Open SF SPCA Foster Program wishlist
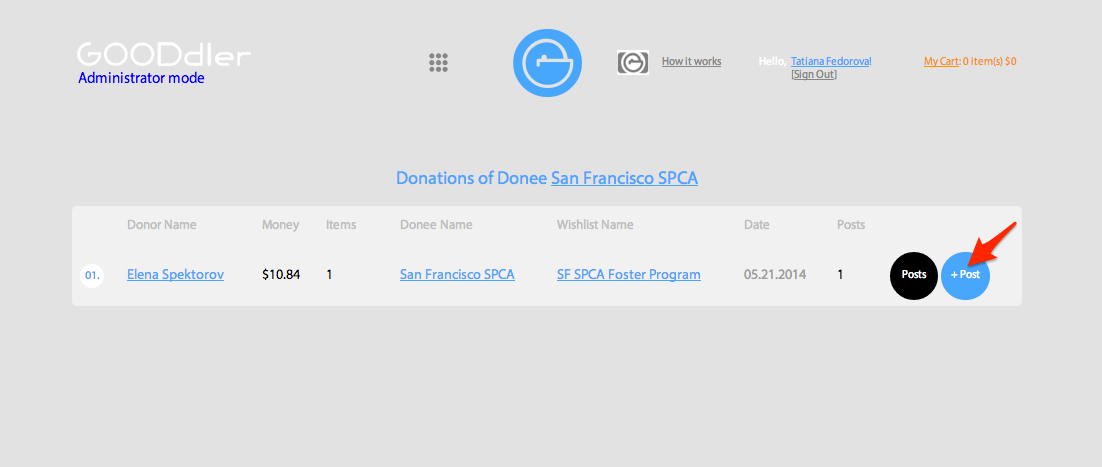Viewport: 1102px width, 467px height. (x=629, y=275)
